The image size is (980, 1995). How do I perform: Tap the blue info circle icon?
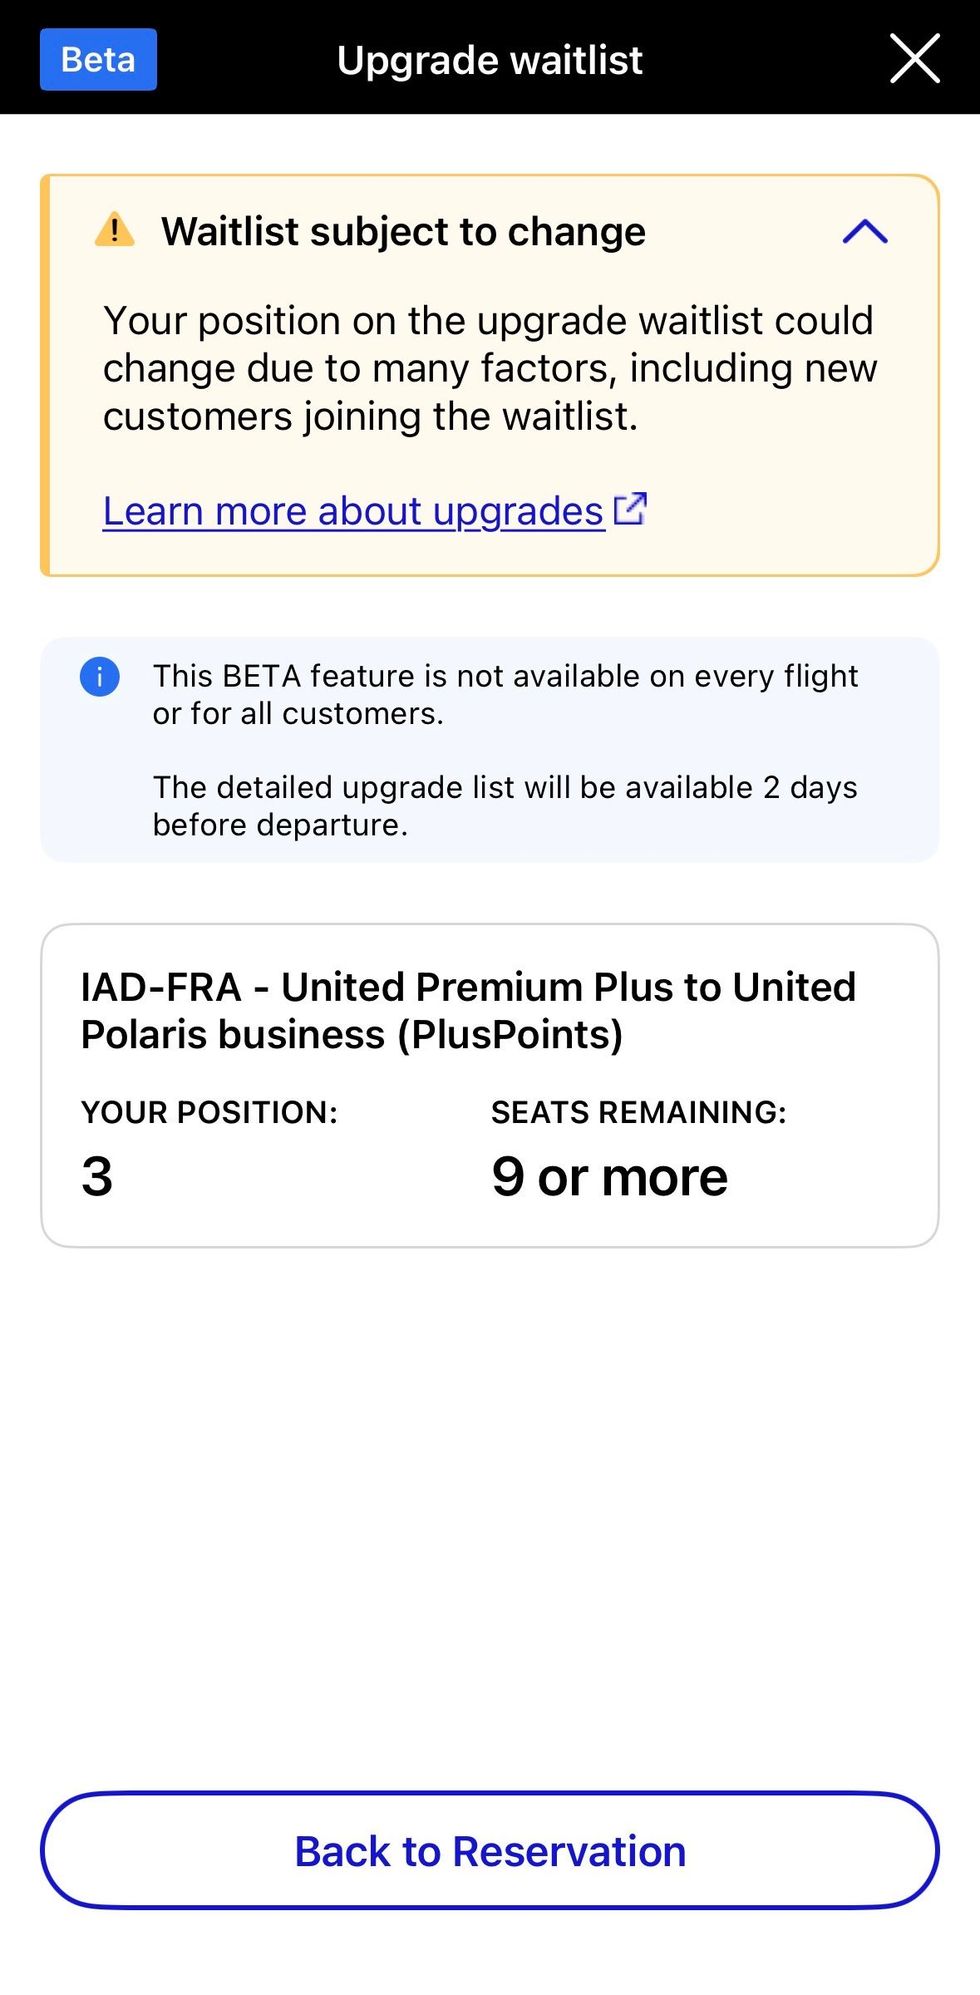click(x=100, y=677)
